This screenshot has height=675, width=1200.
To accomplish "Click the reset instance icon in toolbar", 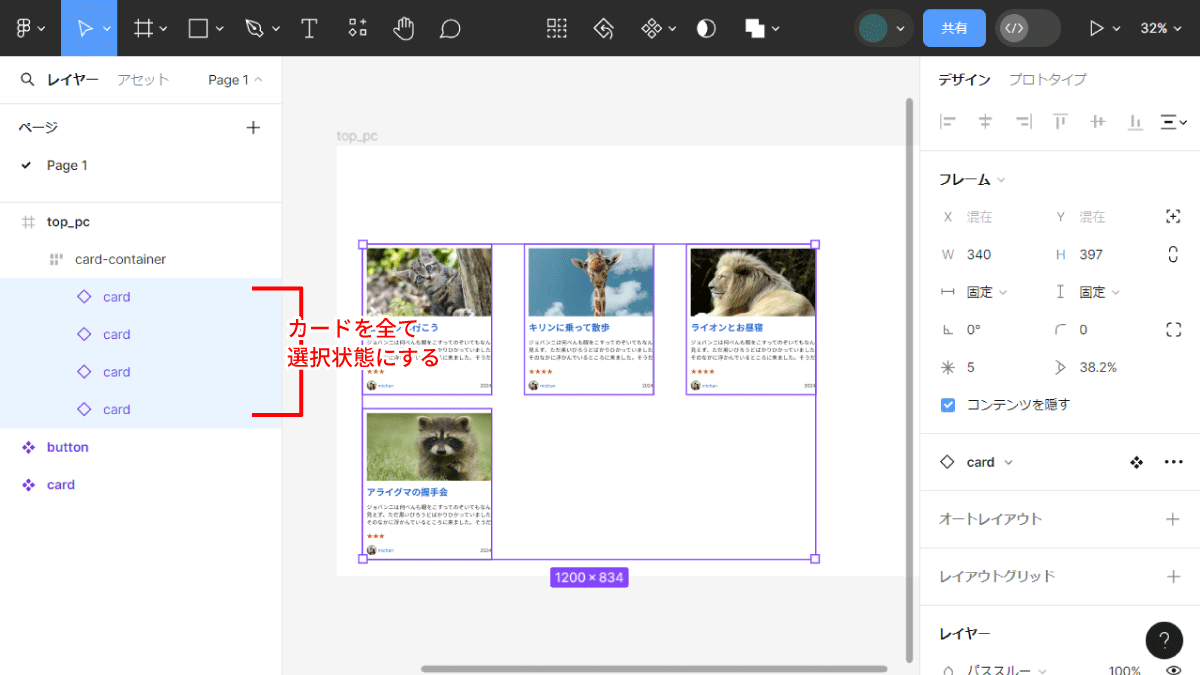I will tap(603, 28).
